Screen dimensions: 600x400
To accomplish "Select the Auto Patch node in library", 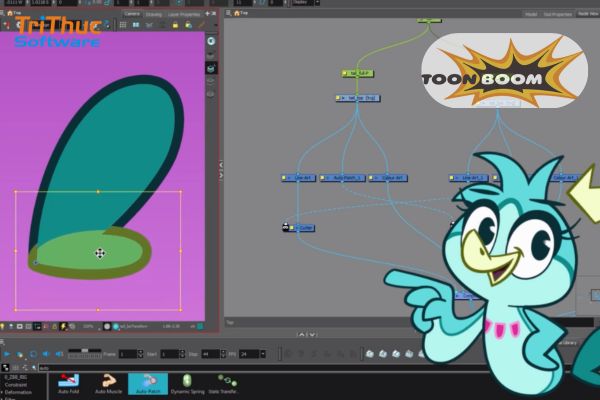I will pos(148,384).
